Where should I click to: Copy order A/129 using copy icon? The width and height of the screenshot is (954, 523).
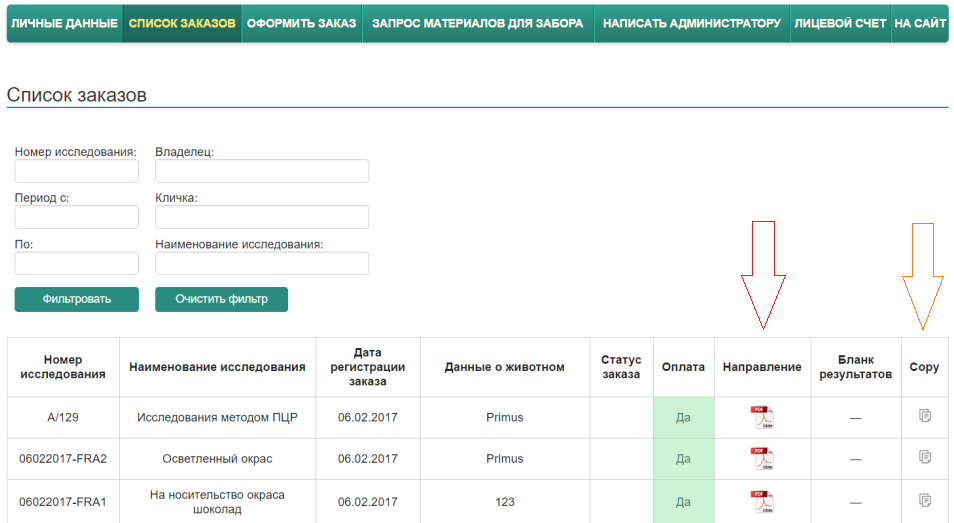[x=925, y=416]
